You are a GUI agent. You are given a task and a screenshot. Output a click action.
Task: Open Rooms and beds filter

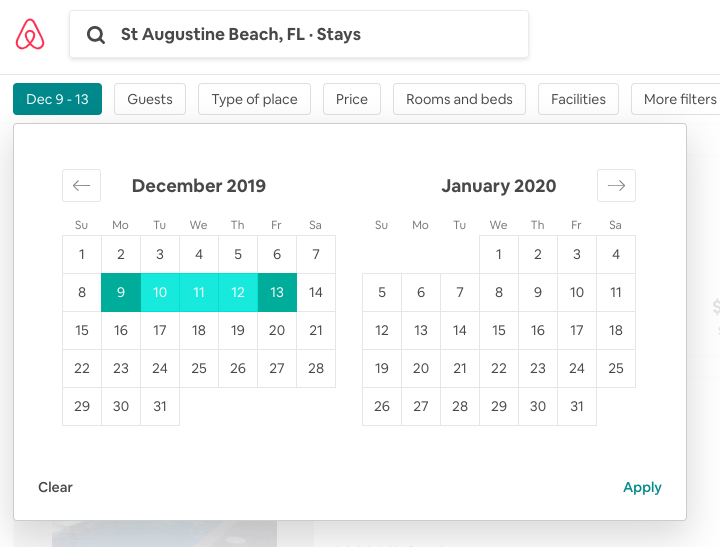tap(459, 99)
